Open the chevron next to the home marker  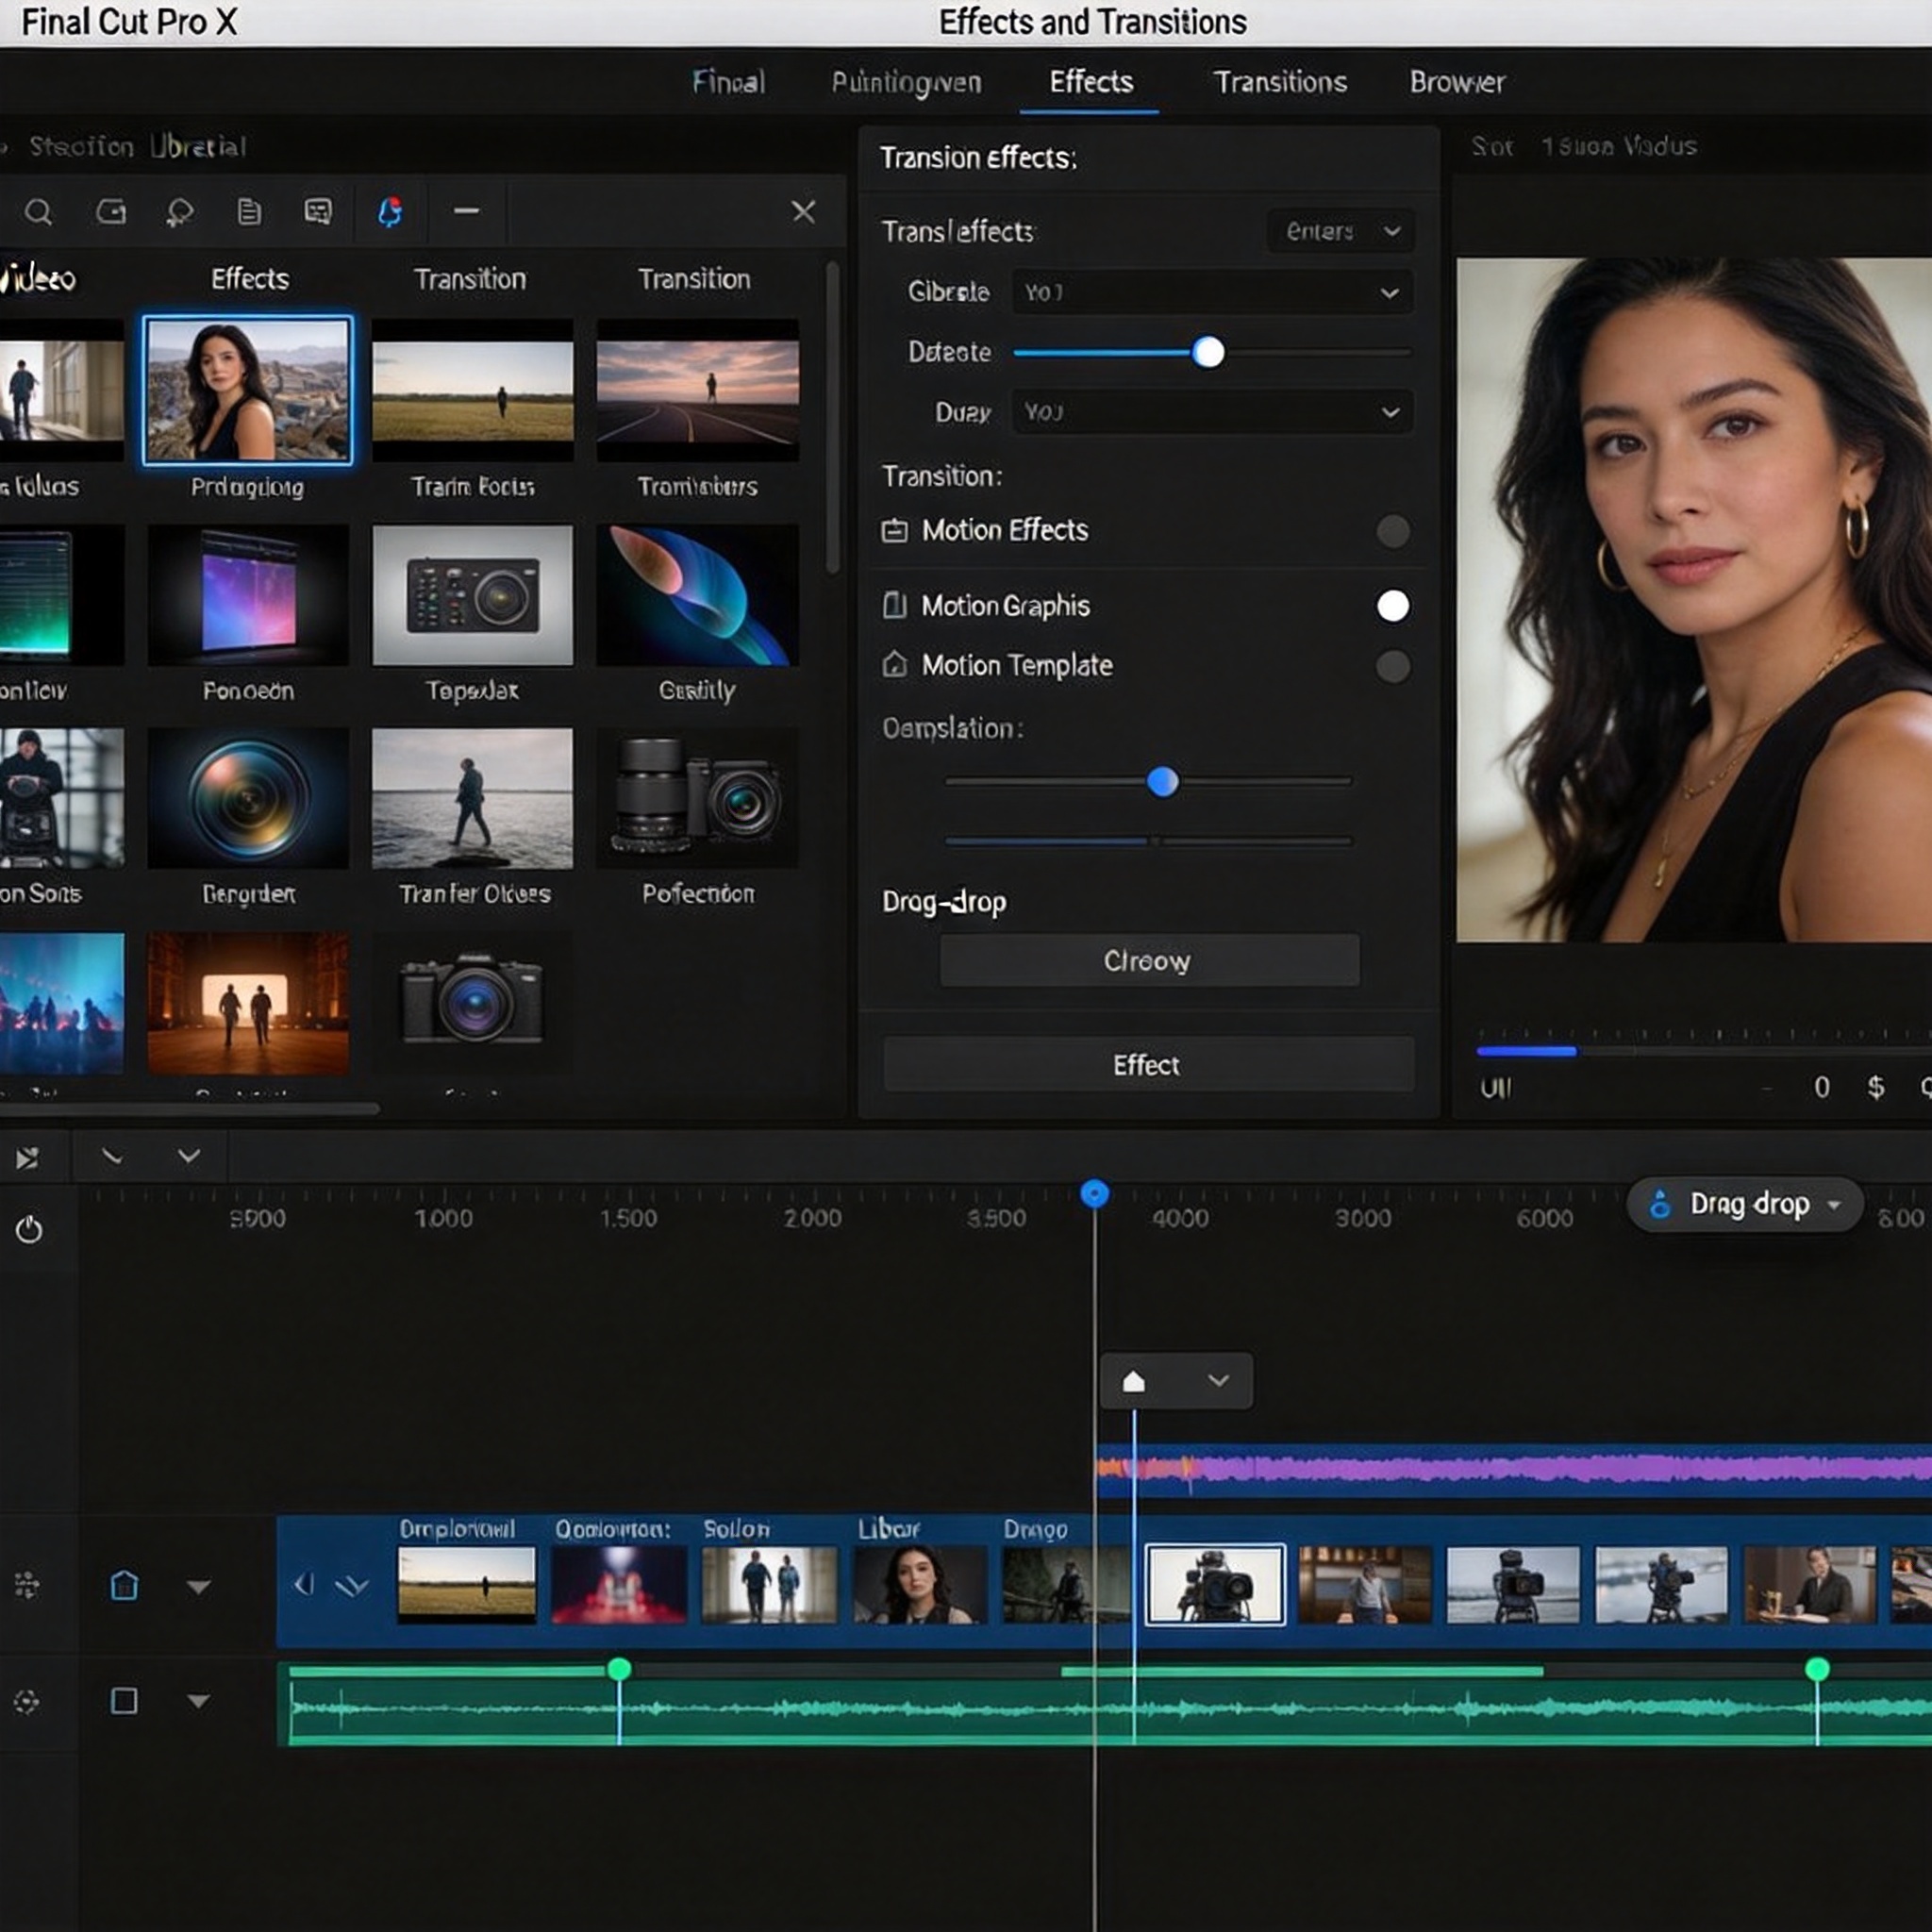click(1218, 1381)
